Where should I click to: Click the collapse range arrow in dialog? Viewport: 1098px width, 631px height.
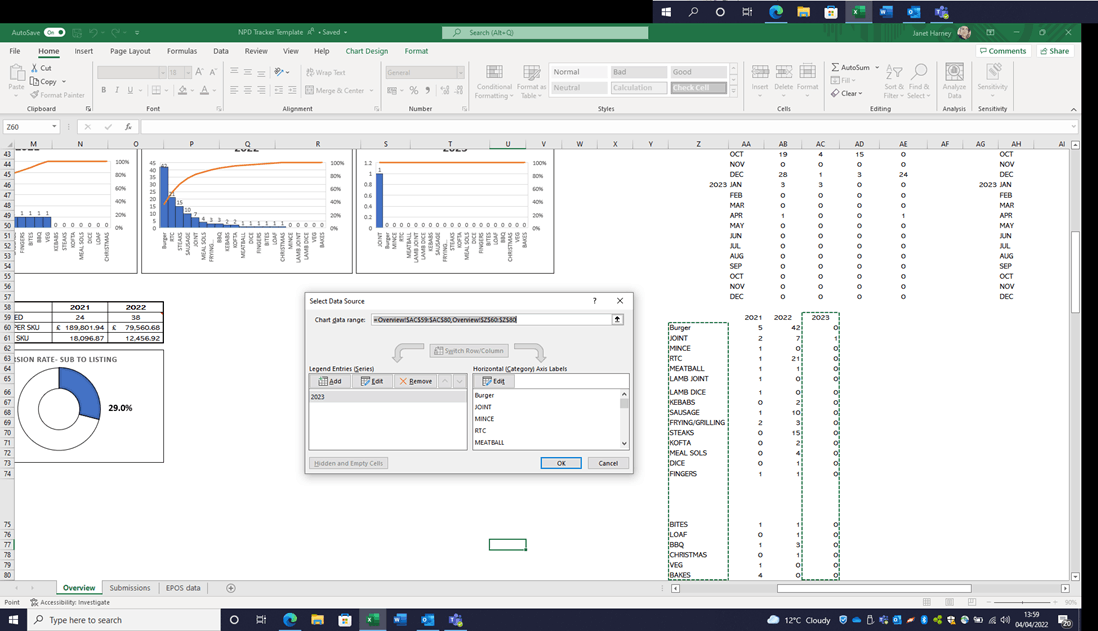coord(617,319)
